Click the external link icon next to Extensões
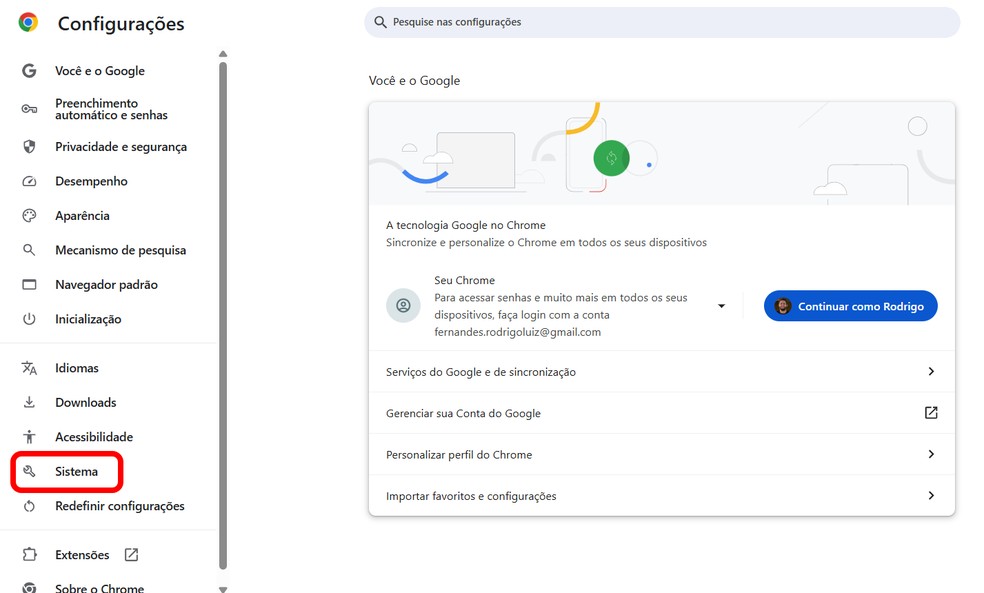 pos(131,555)
